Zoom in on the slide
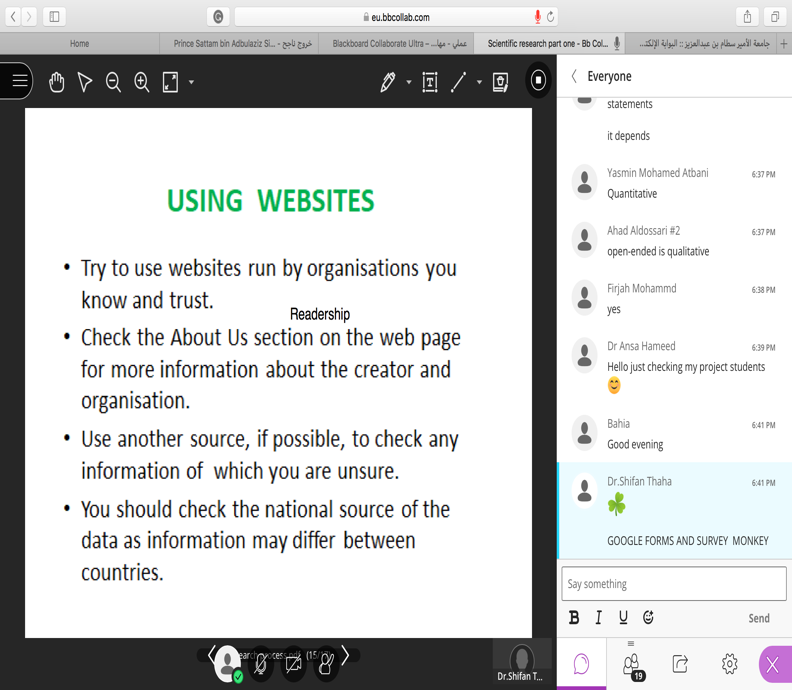The image size is (792, 690). click(142, 82)
